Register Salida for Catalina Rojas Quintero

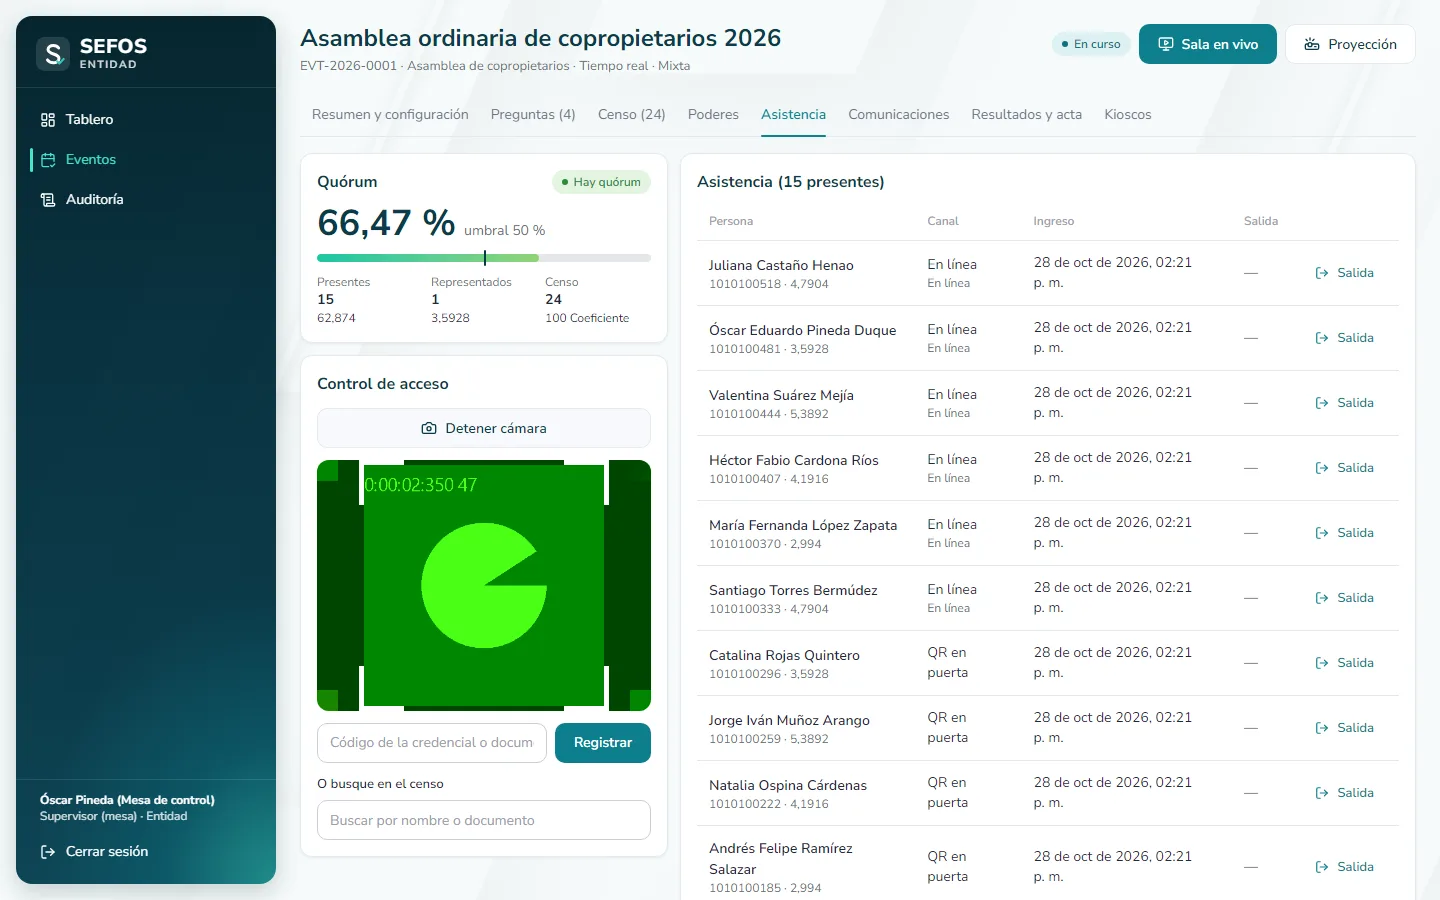click(1344, 663)
